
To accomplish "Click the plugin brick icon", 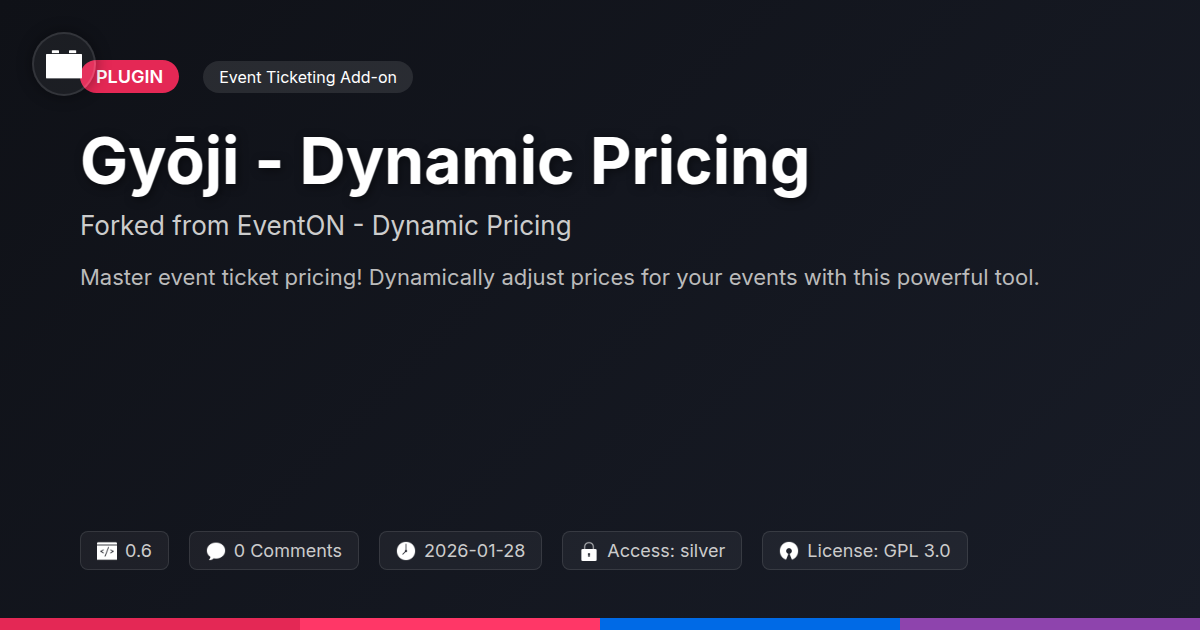I will 64,65.
